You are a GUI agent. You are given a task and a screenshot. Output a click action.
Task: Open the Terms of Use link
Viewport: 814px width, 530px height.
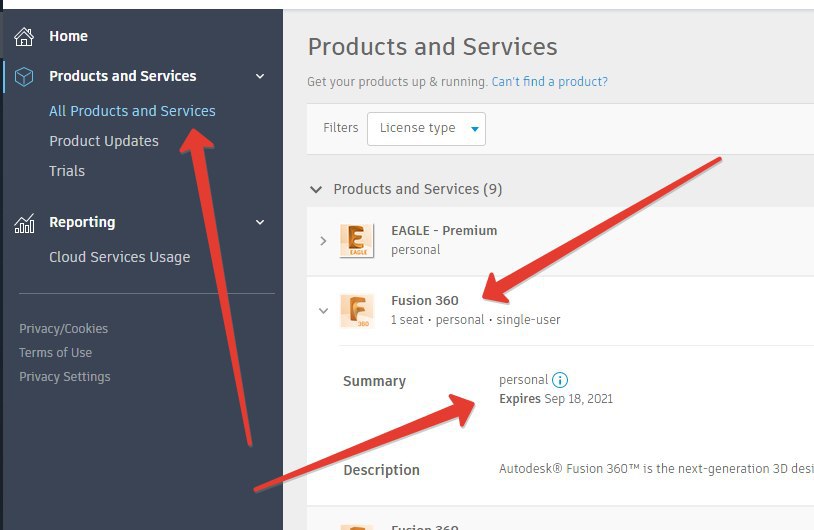[56, 352]
